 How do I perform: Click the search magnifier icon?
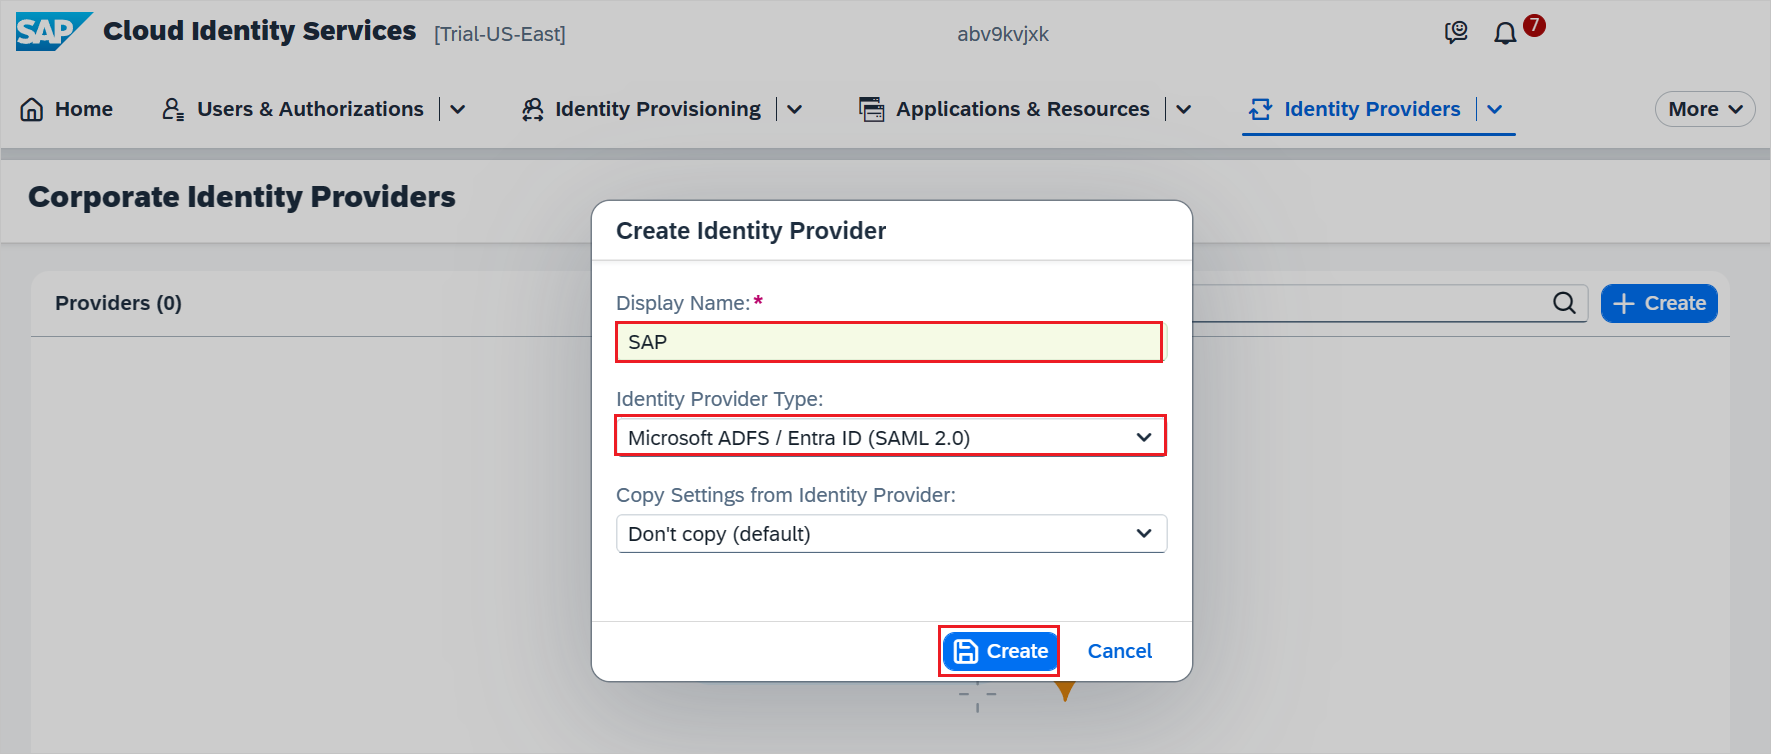coord(1563,302)
